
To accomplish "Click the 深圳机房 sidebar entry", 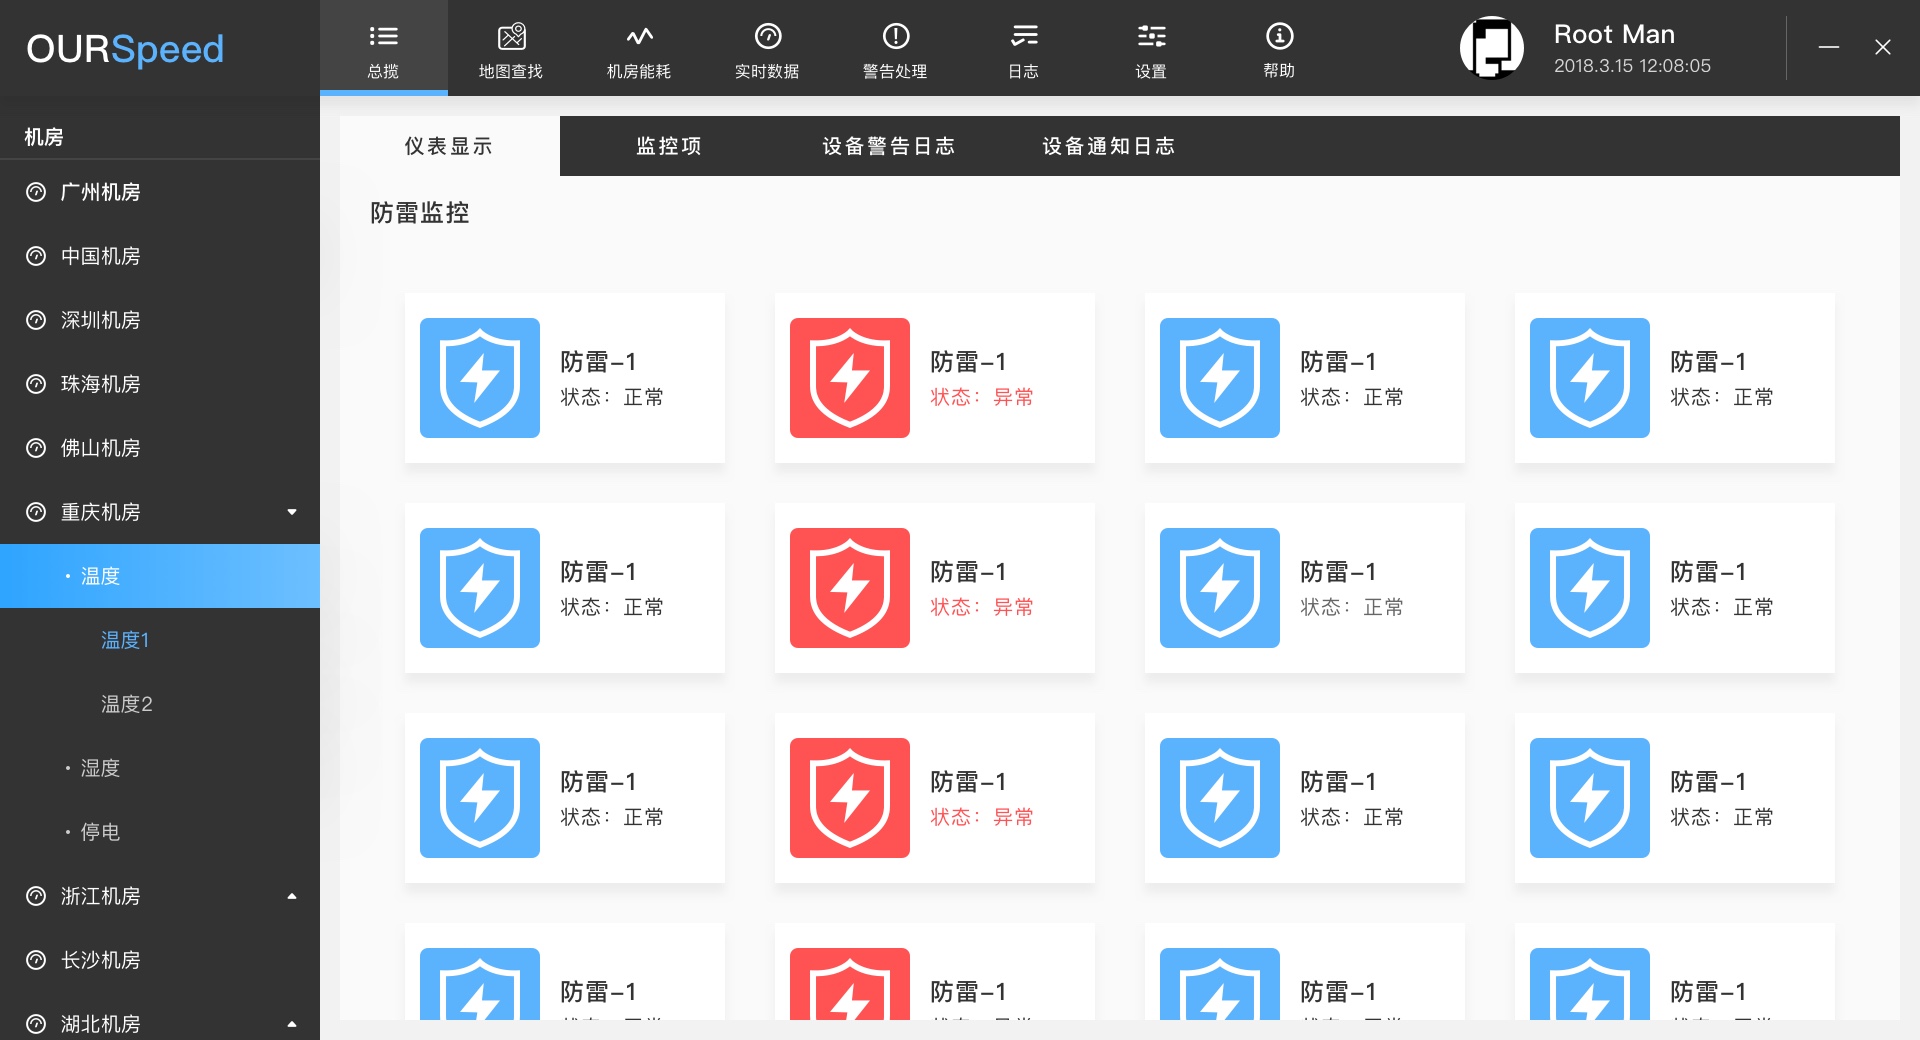I will (100, 320).
